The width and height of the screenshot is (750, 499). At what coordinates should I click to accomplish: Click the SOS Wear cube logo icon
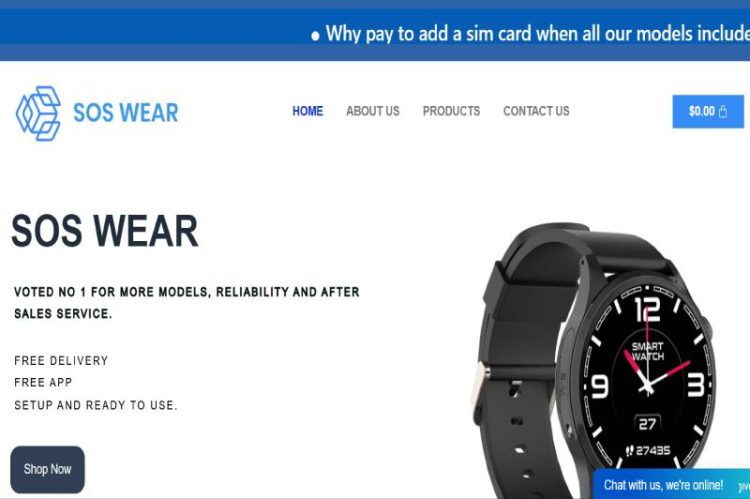[38, 113]
